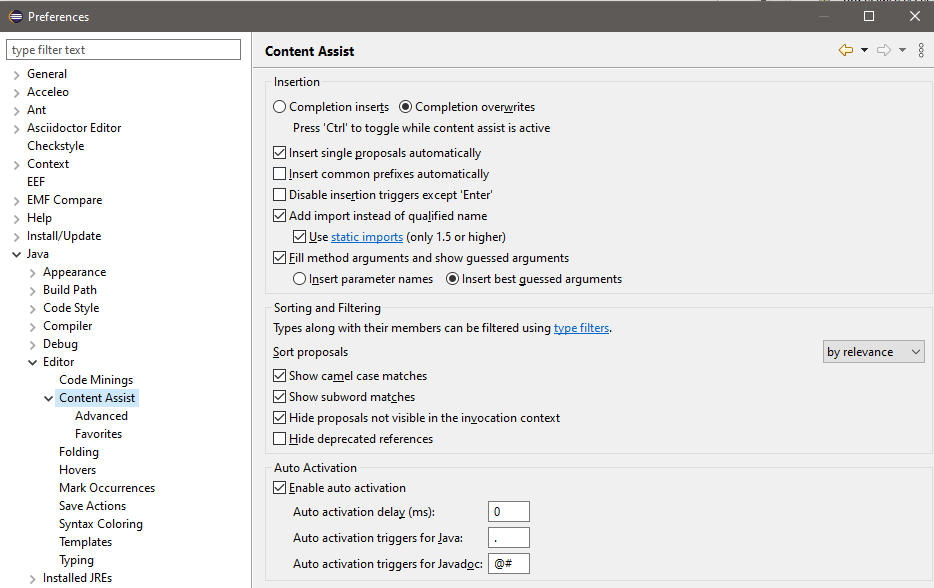Expand the Installed JREs node
The height and width of the screenshot is (588, 934).
[32, 579]
